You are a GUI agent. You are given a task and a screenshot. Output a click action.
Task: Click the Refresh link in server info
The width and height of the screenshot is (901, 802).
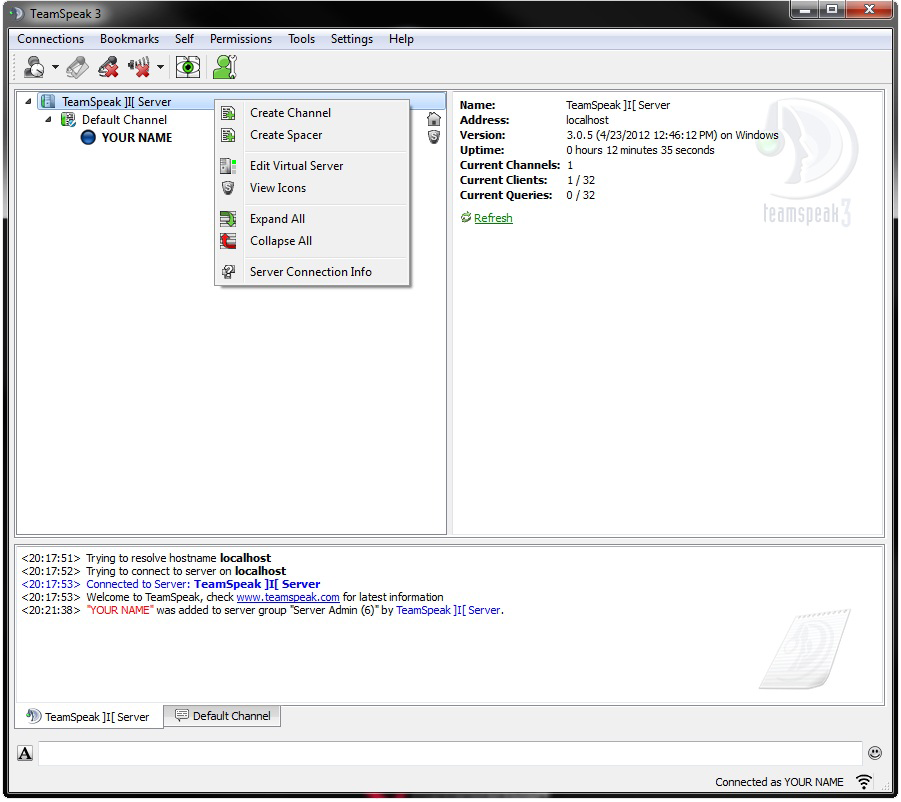click(493, 218)
